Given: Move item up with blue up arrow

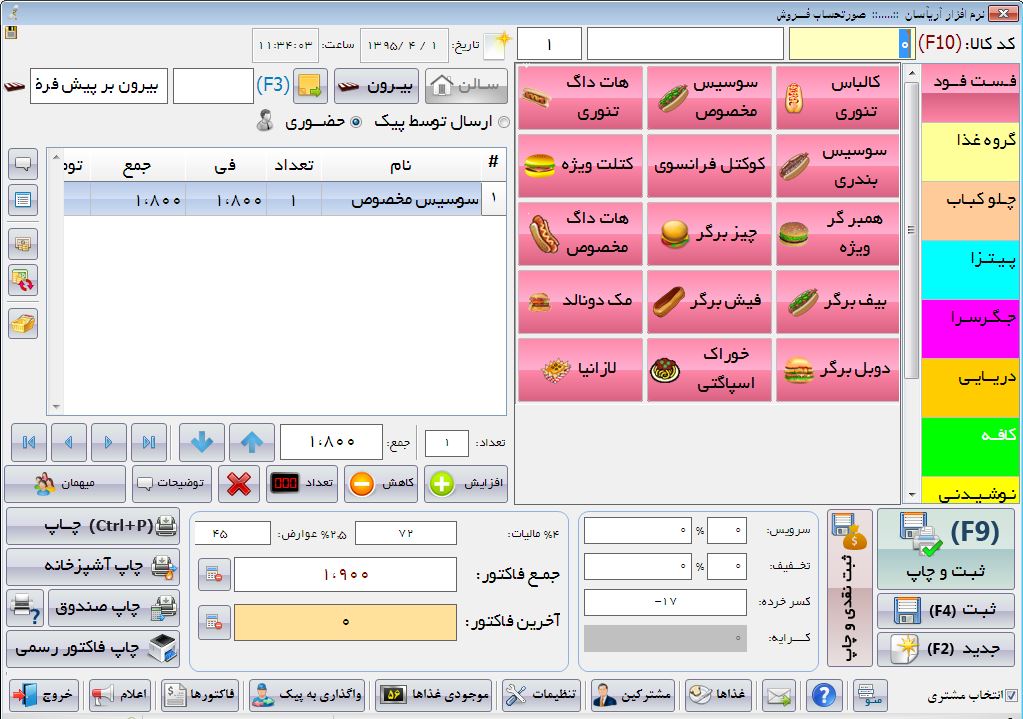Looking at the screenshot, I should 252,442.
